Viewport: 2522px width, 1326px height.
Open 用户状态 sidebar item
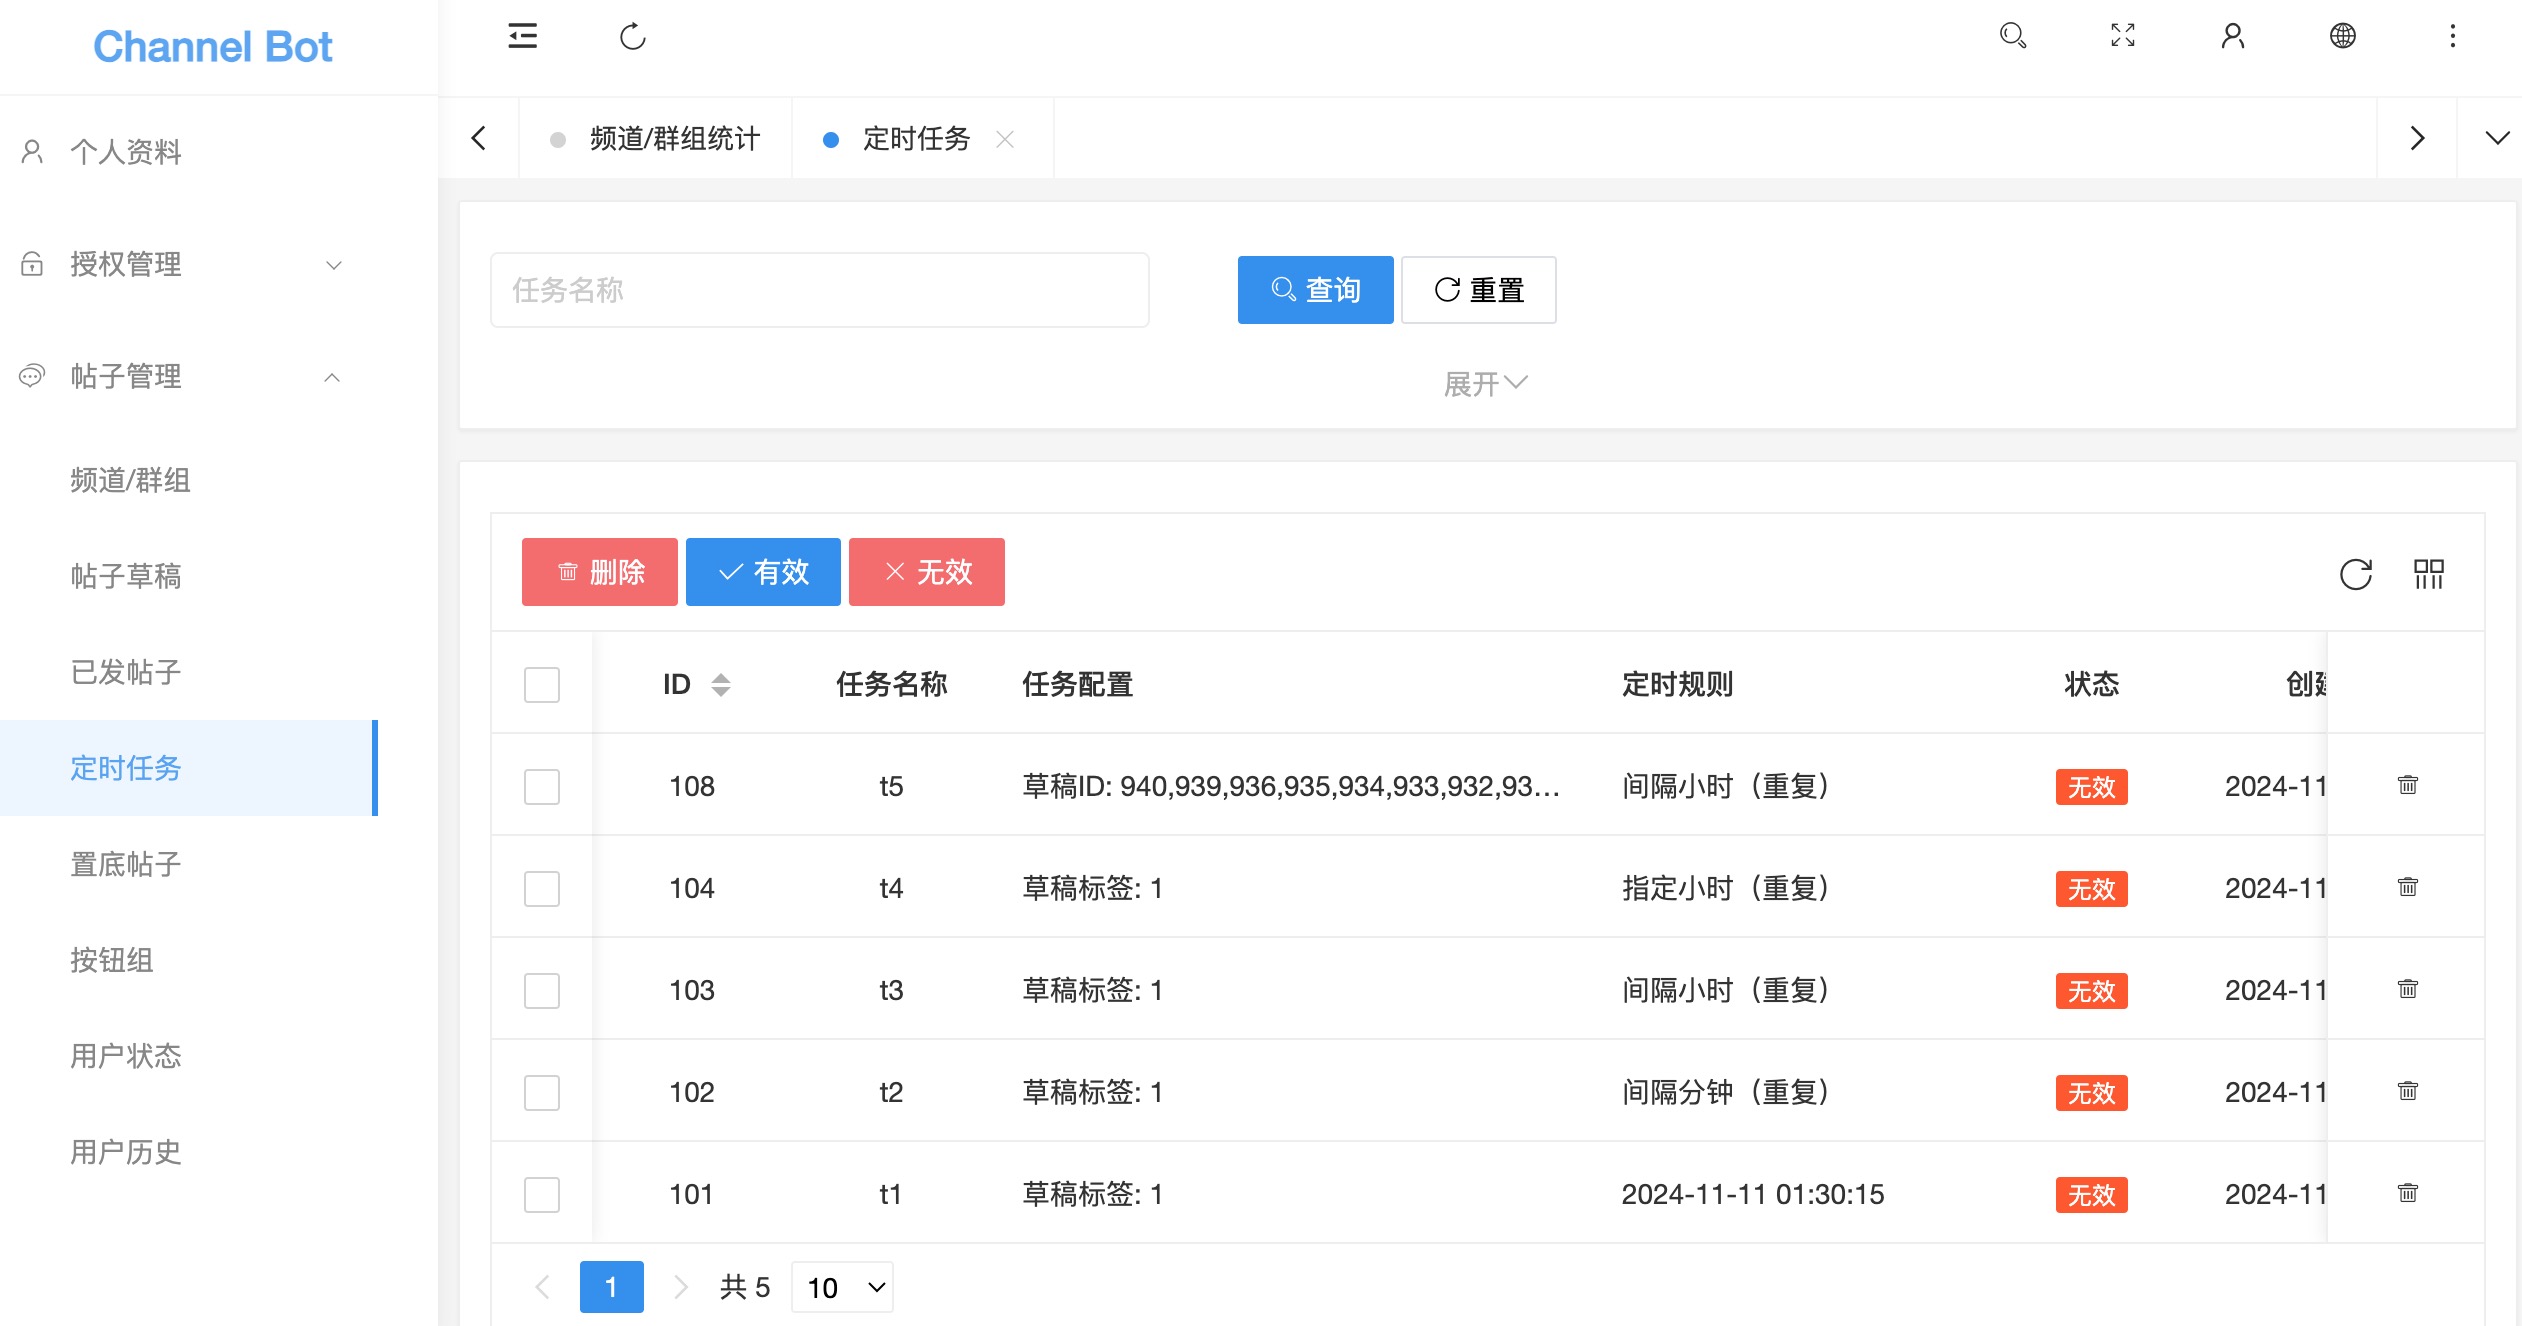tap(189, 1056)
